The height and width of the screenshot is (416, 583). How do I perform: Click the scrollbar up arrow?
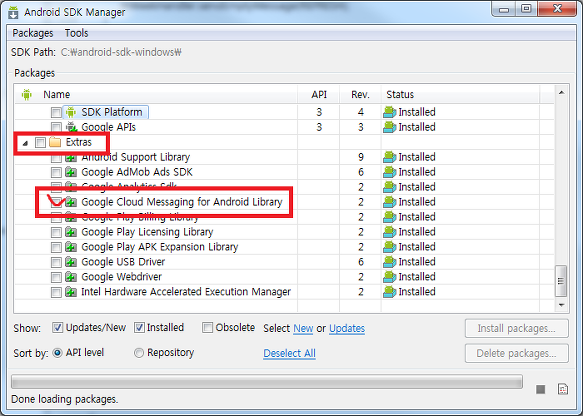(561, 93)
